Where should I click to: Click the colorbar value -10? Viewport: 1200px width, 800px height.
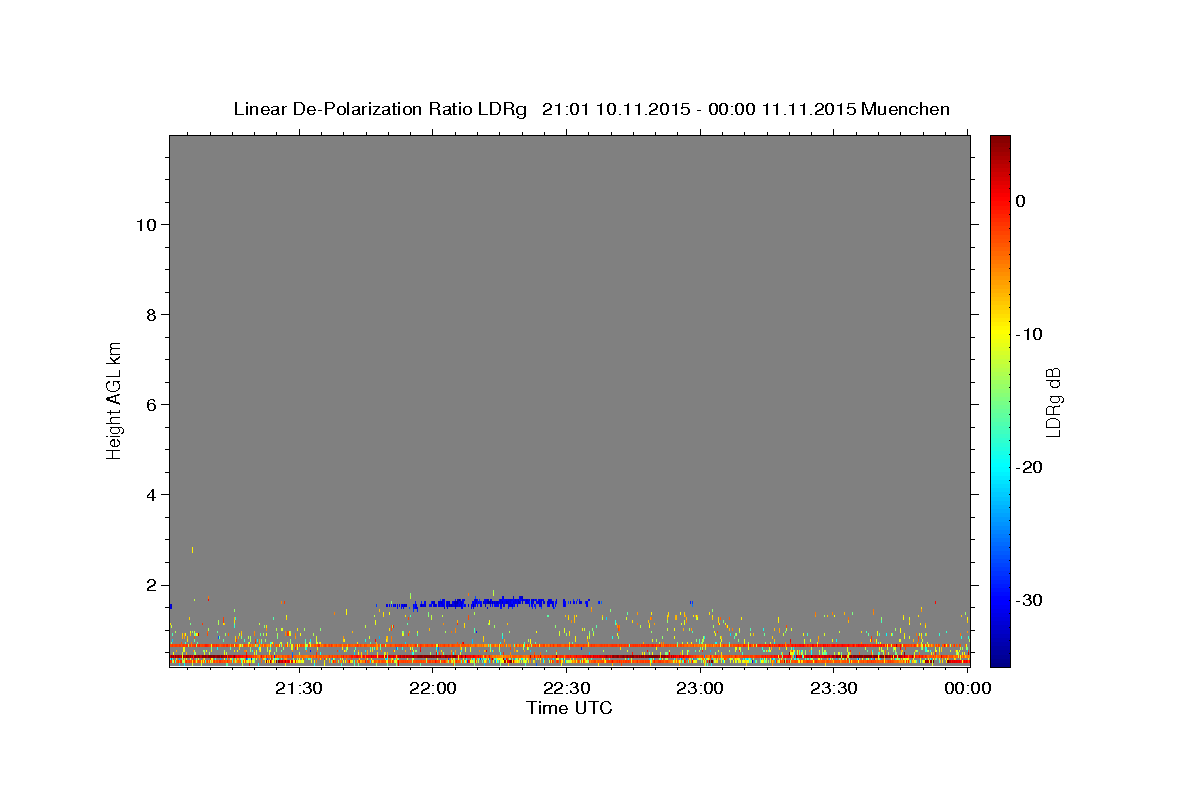[x=1029, y=334]
